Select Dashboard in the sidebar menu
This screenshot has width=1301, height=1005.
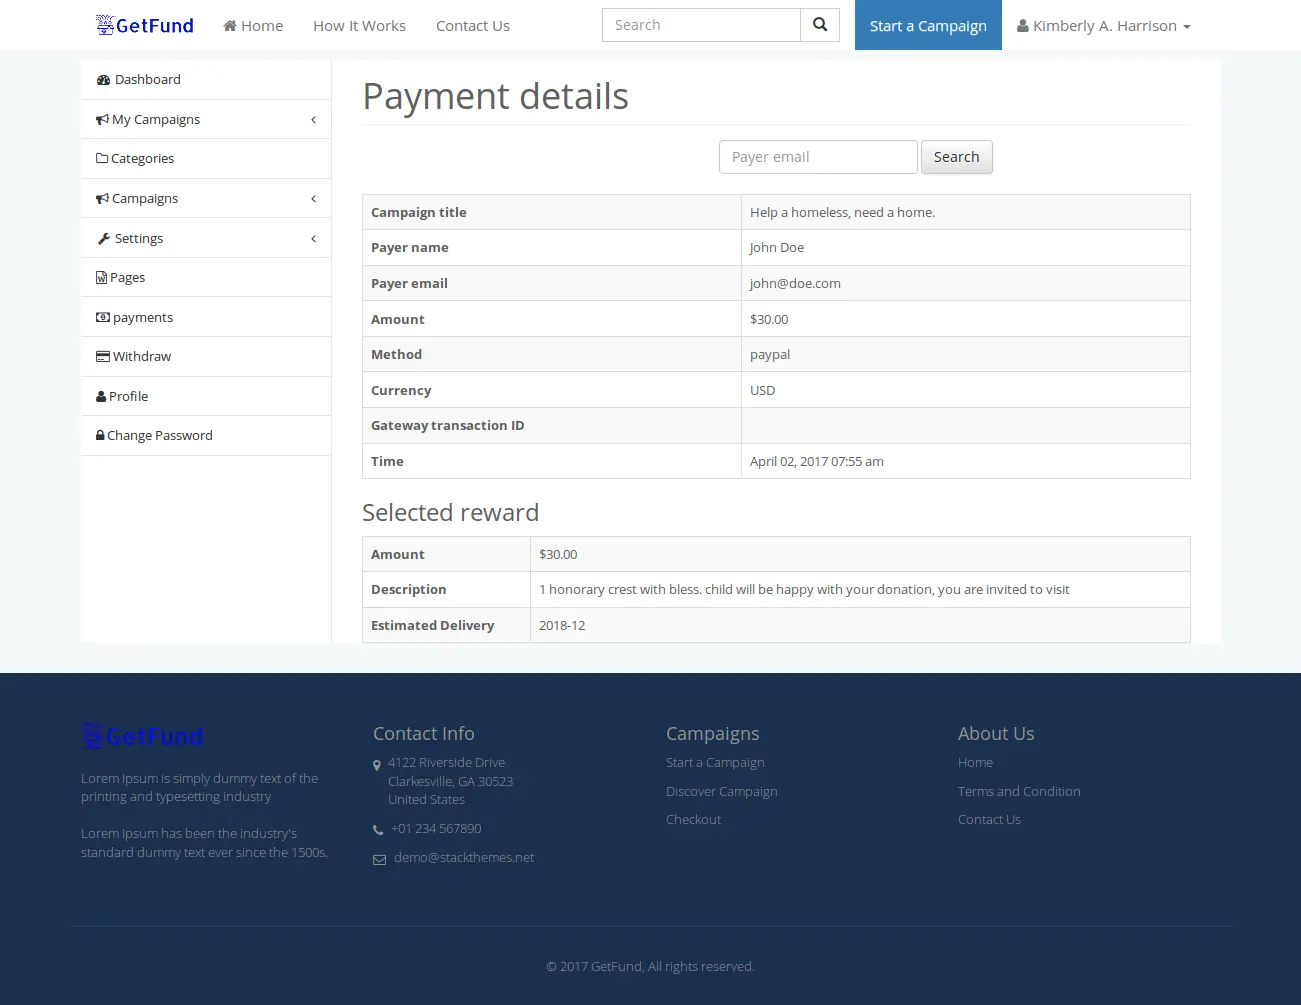206,80
